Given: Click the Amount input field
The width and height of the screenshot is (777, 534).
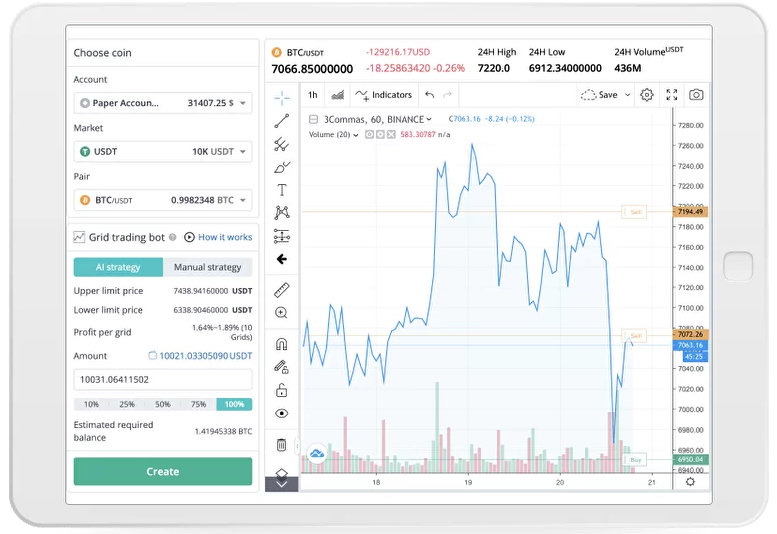Looking at the screenshot, I should pos(163,379).
